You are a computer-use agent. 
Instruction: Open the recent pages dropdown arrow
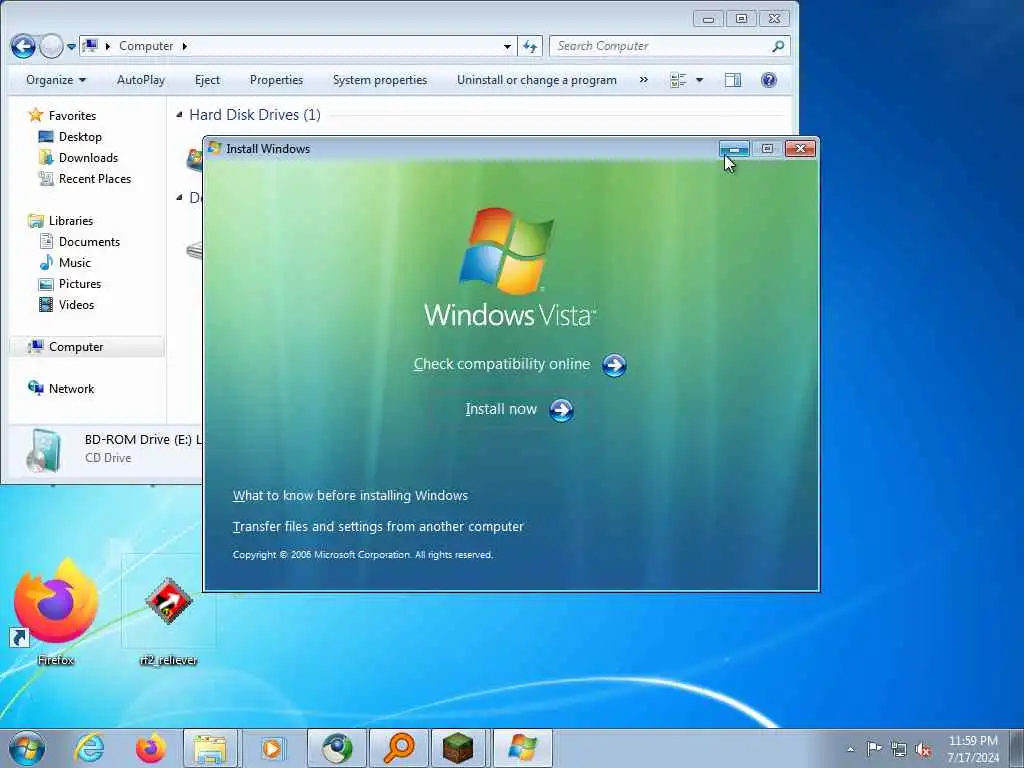pyautogui.click(x=71, y=47)
